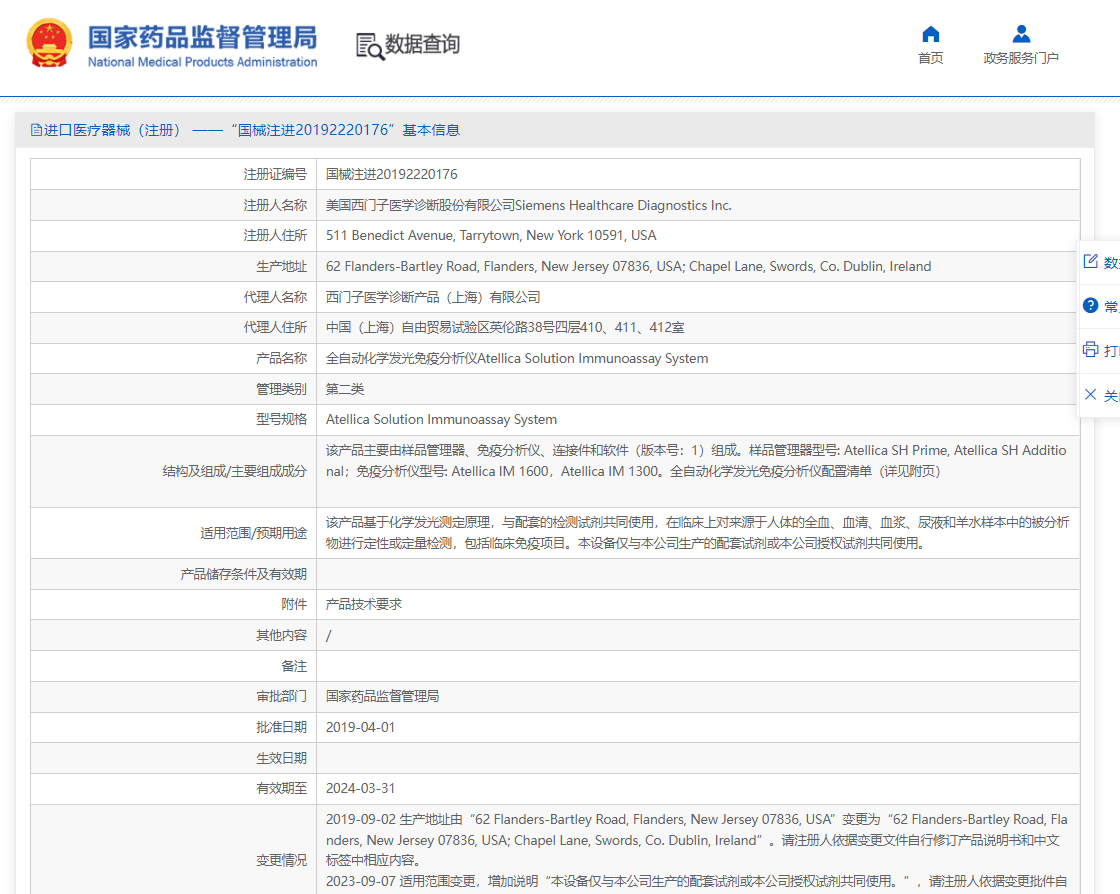Click the 结构及组成/主要组成成分 label
This screenshot has height=894, width=1120.
234,471
